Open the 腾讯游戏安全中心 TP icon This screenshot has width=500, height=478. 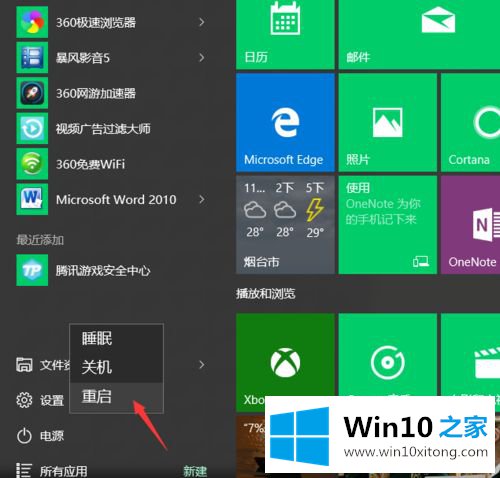tap(32, 270)
